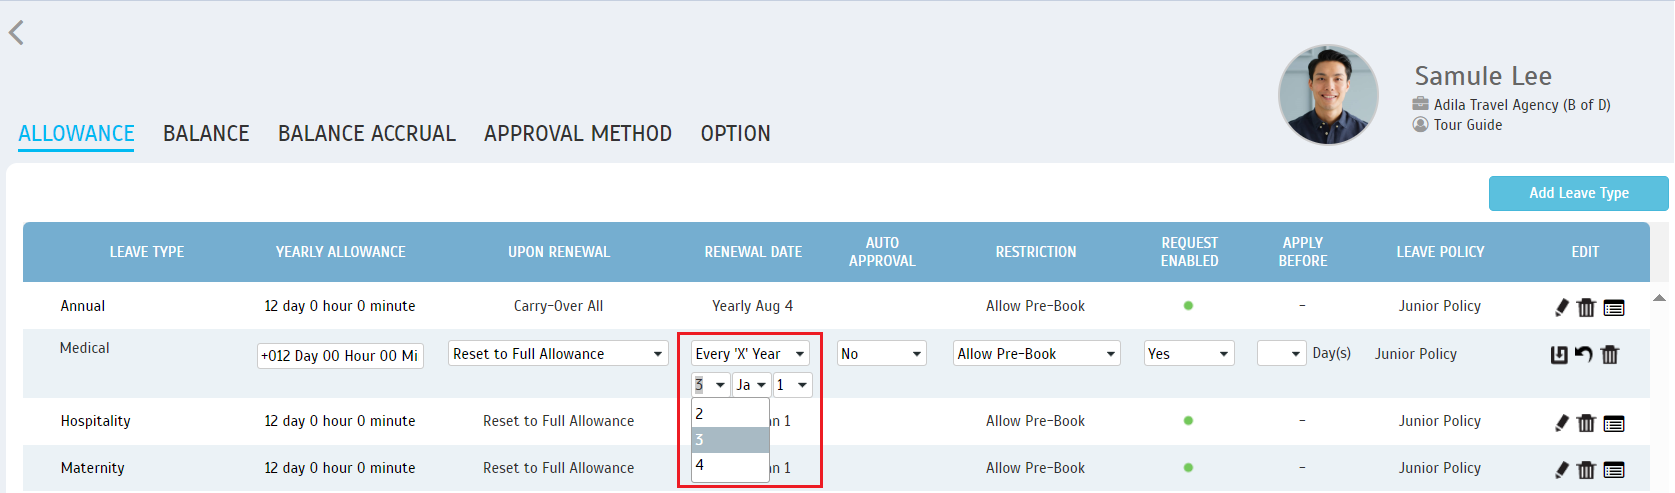
Task: Click the Medical yearly allowance input field
Action: tap(340, 356)
